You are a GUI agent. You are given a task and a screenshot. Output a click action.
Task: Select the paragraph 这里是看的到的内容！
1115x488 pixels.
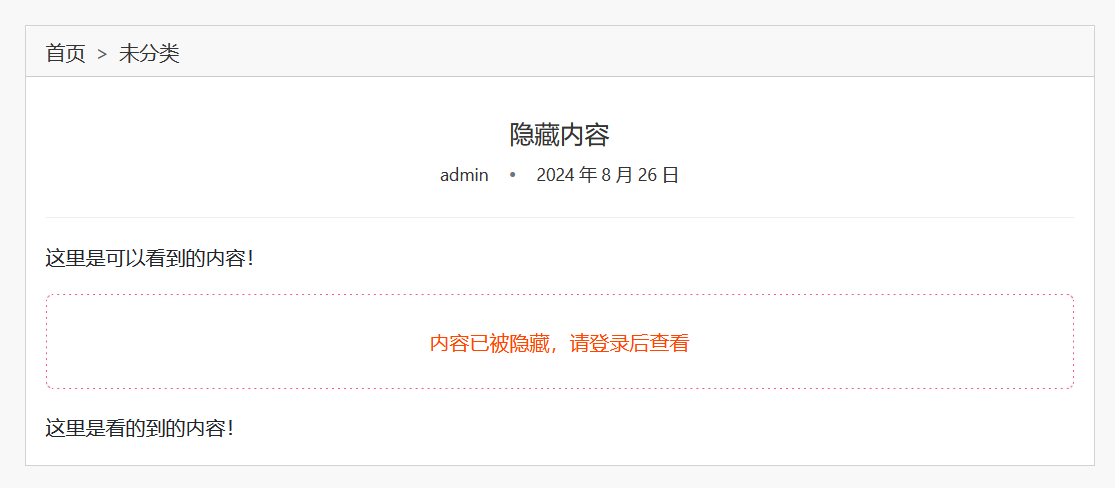tap(141, 428)
